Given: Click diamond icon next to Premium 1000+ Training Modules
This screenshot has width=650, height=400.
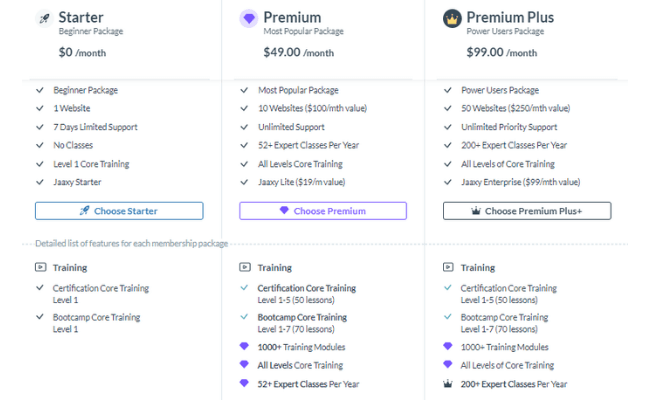Looking at the screenshot, I should click(x=244, y=346).
